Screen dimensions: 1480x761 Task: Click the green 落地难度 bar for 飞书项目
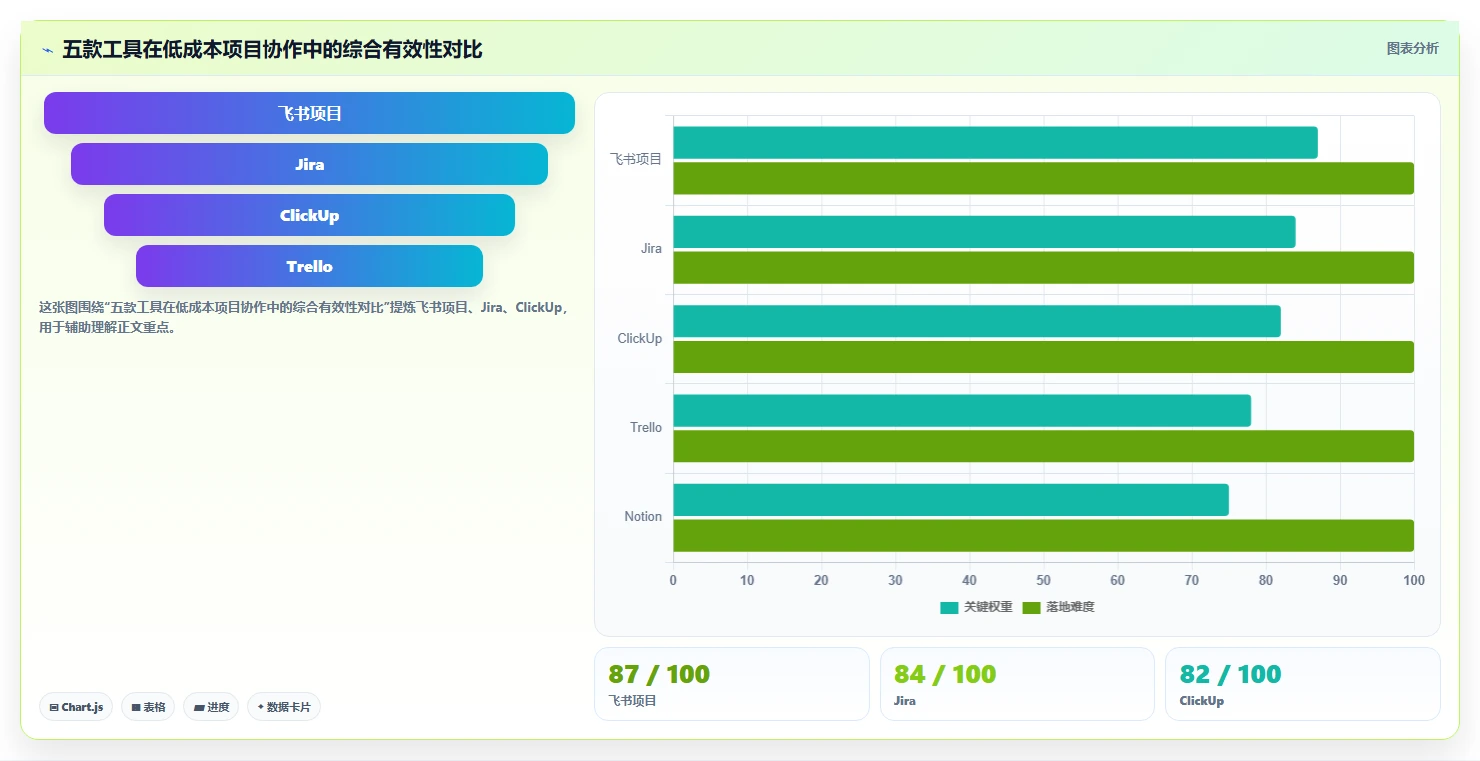click(x=1043, y=178)
